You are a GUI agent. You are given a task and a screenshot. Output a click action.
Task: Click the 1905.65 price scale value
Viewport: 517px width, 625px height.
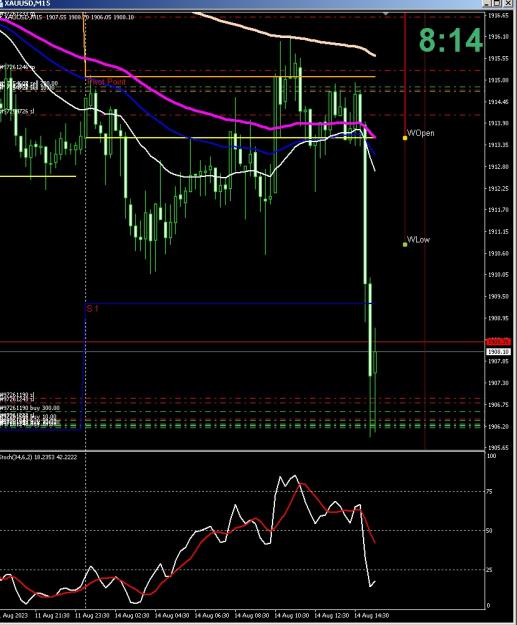click(498, 448)
